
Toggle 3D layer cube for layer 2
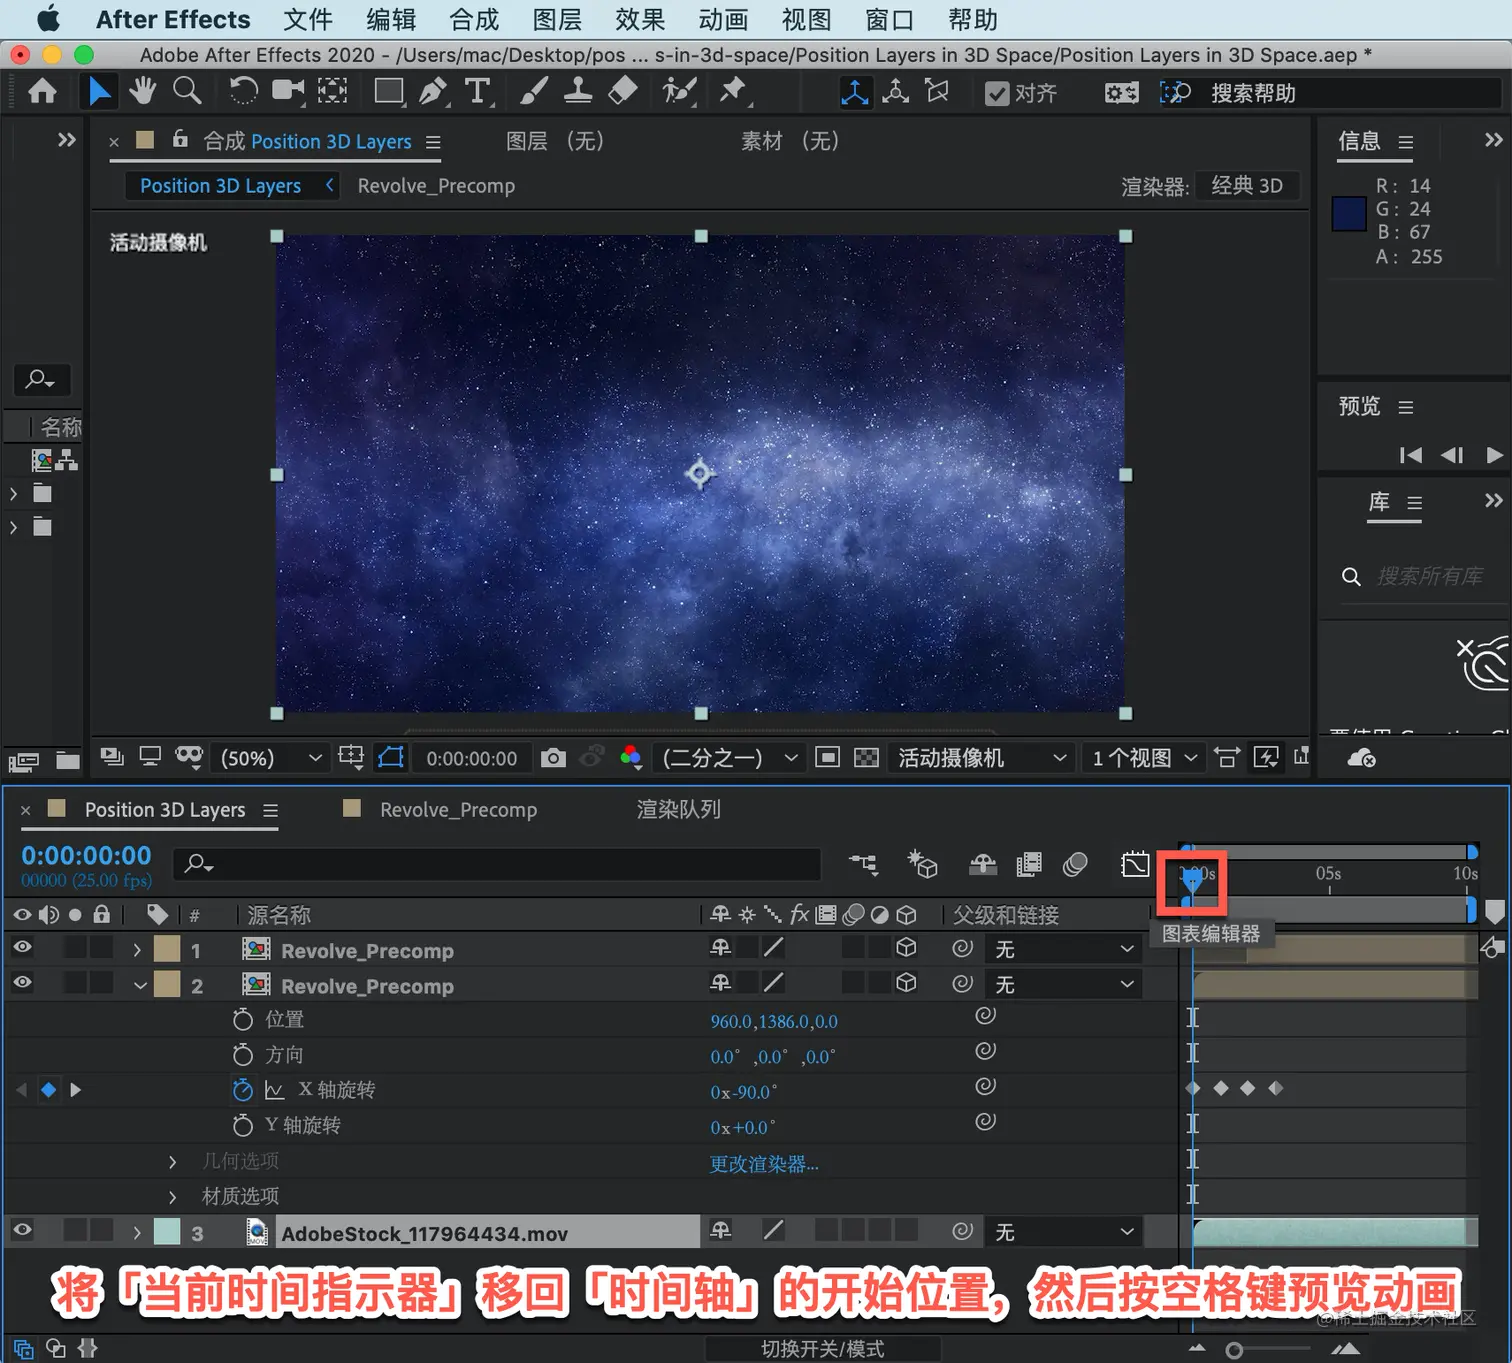click(x=906, y=983)
